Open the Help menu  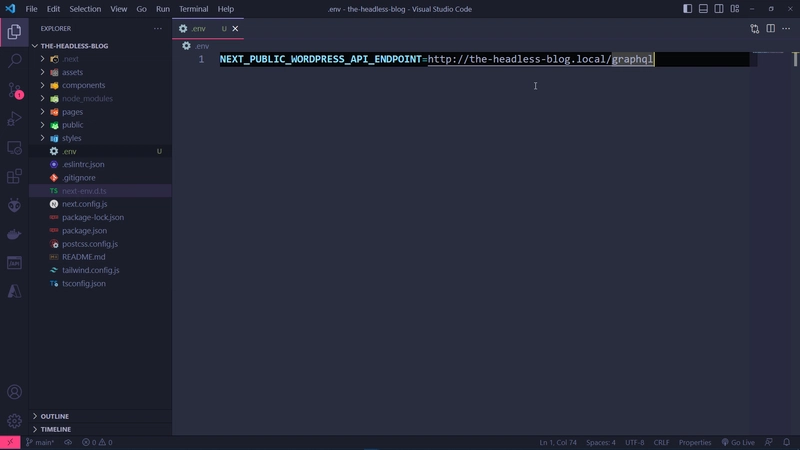[x=226, y=9]
